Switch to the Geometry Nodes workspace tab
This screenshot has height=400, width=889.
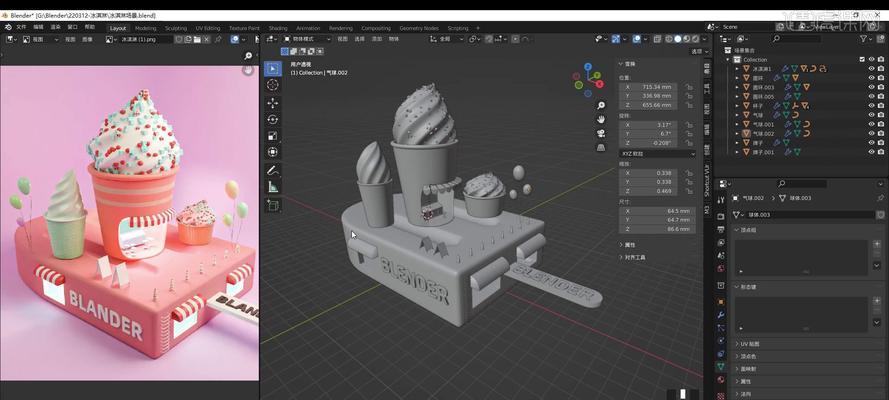click(x=419, y=28)
